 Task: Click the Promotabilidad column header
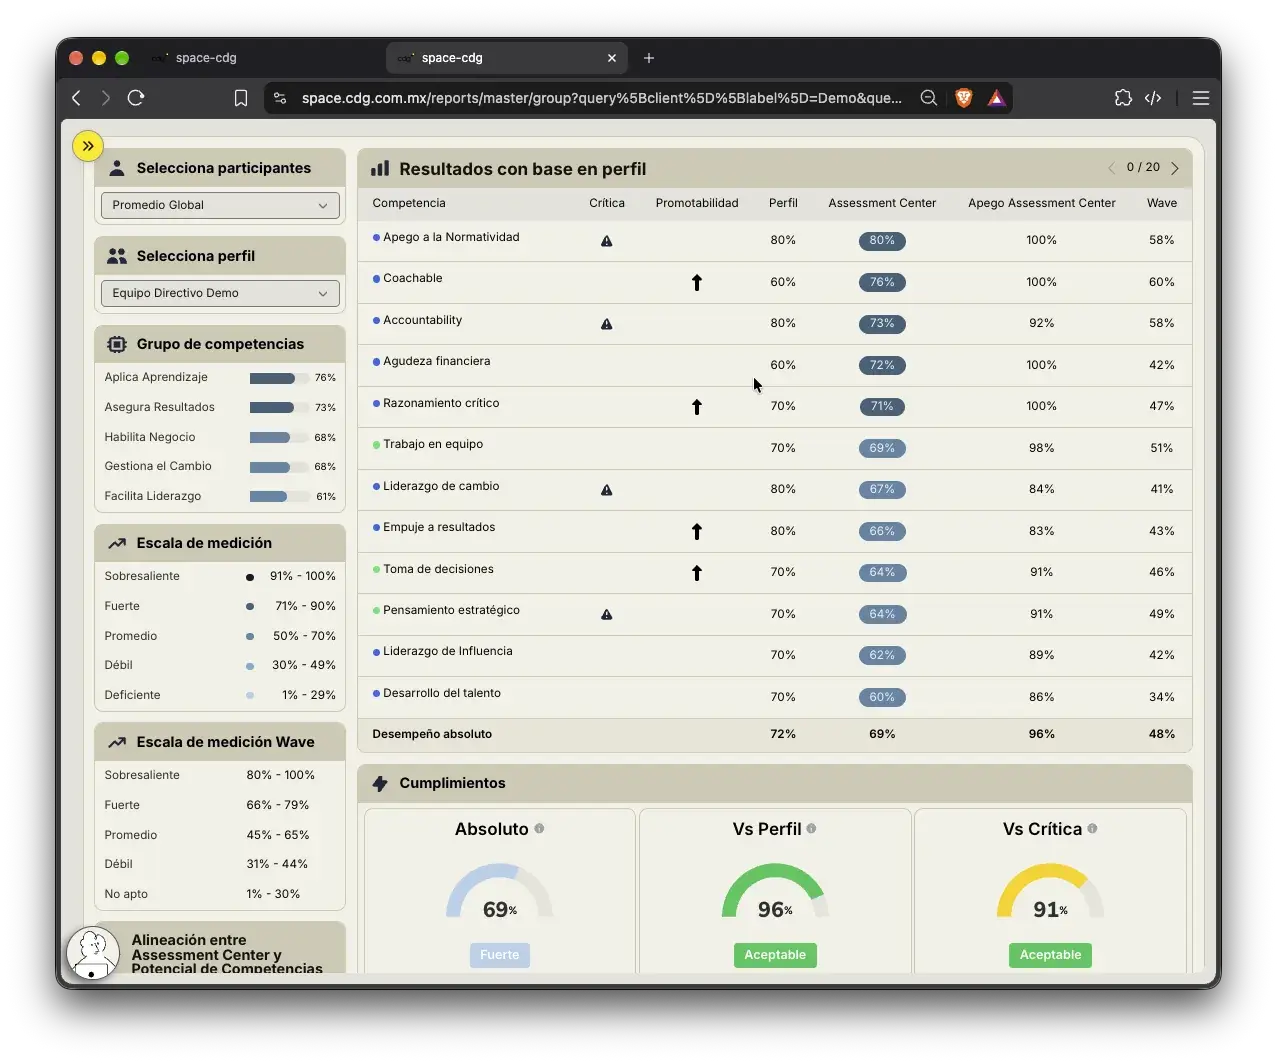point(697,203)
